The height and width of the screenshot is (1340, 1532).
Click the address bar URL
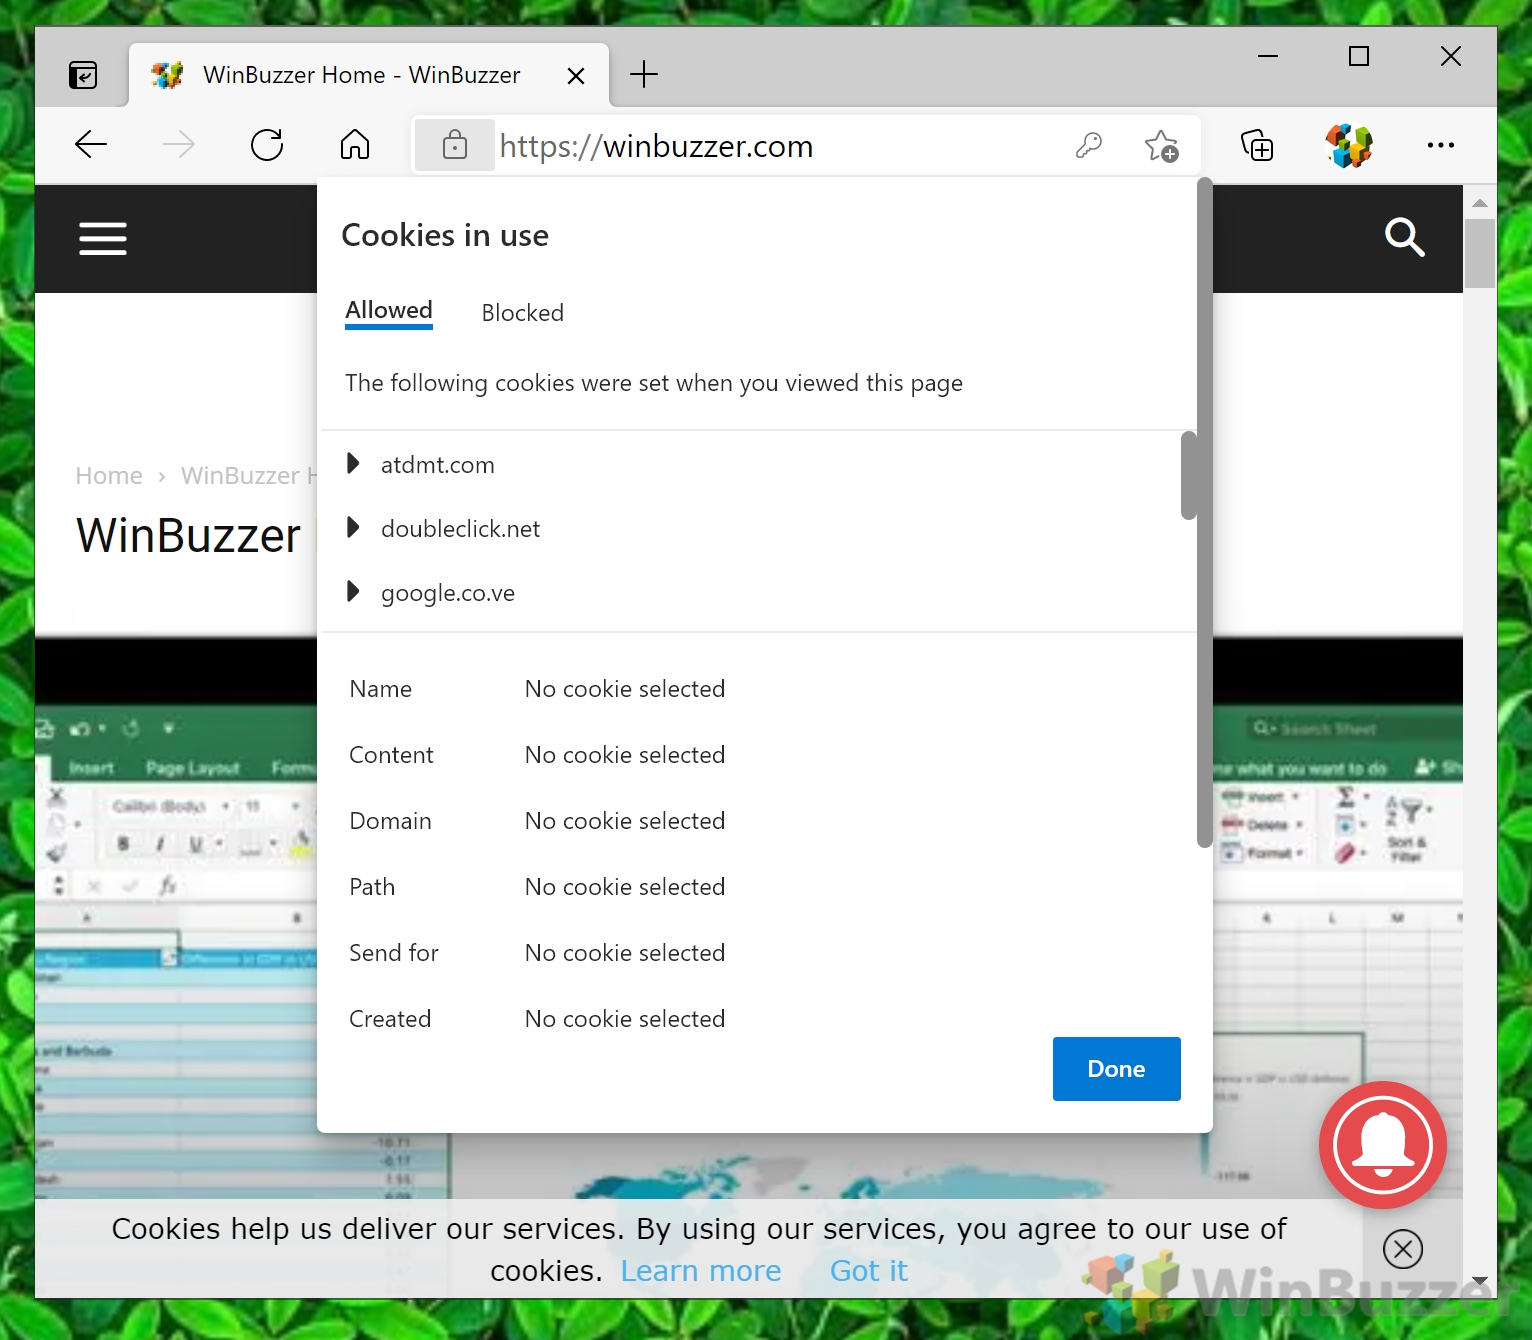pyautogui.click(x=656, y=146)
